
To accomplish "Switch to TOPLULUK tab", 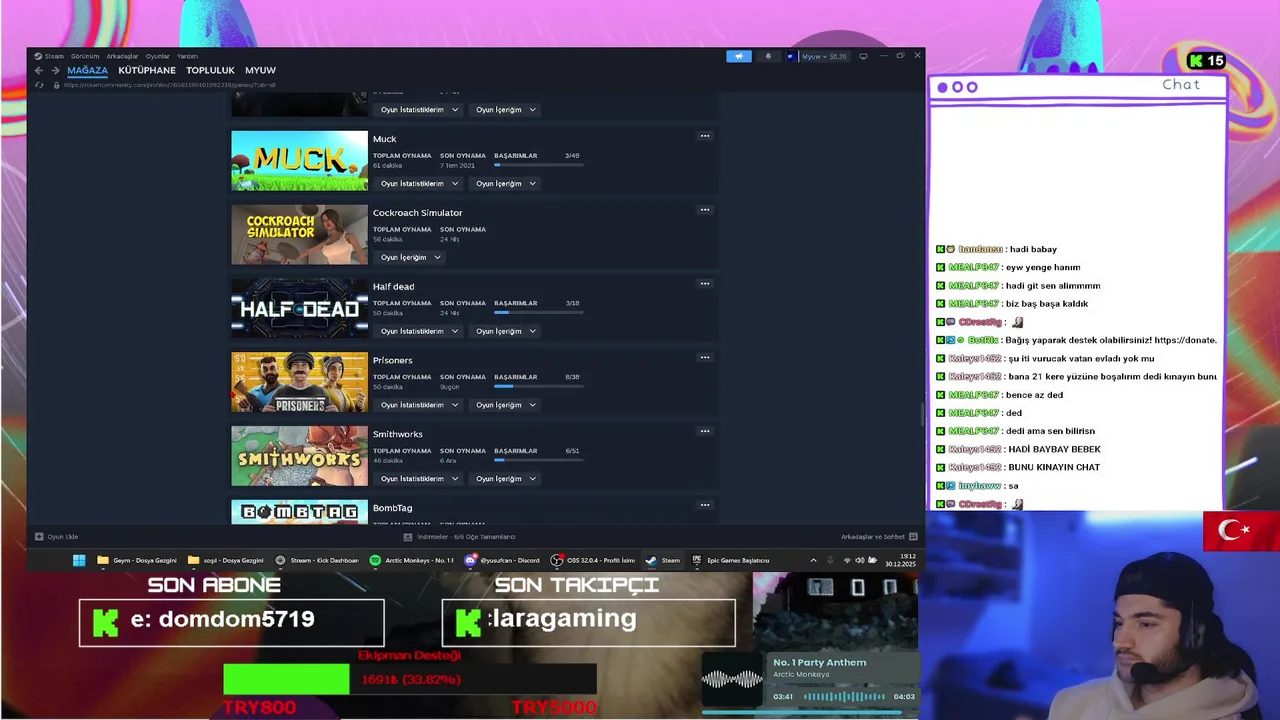I will (x=210, y=70).
